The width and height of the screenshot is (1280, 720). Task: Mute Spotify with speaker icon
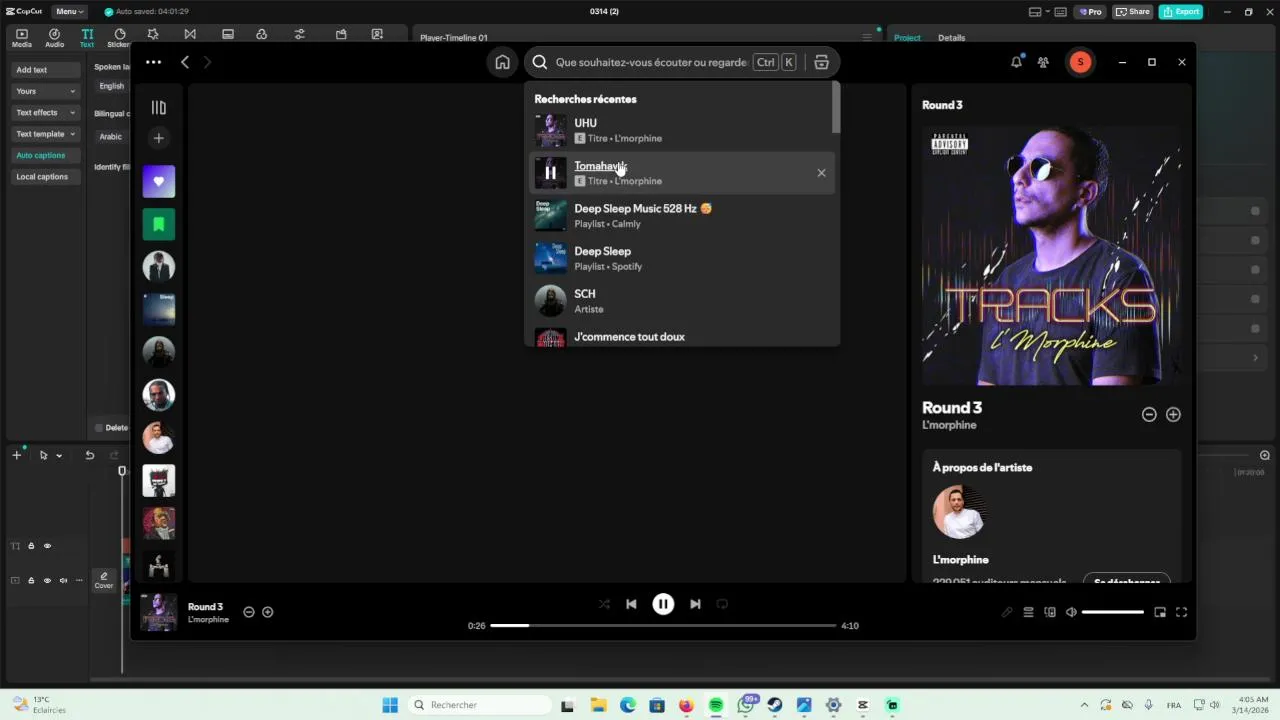click(x=1071, y=612)
